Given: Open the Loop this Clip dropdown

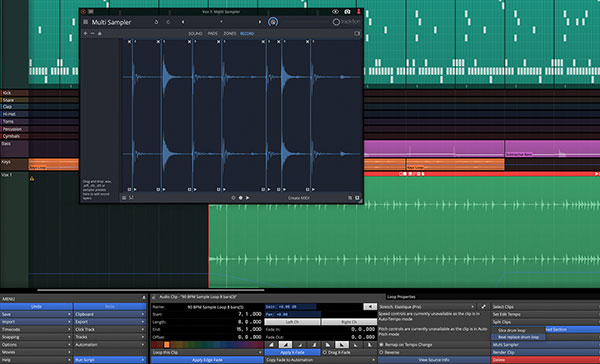Looking at the screenshot, I should pos(207,353).
